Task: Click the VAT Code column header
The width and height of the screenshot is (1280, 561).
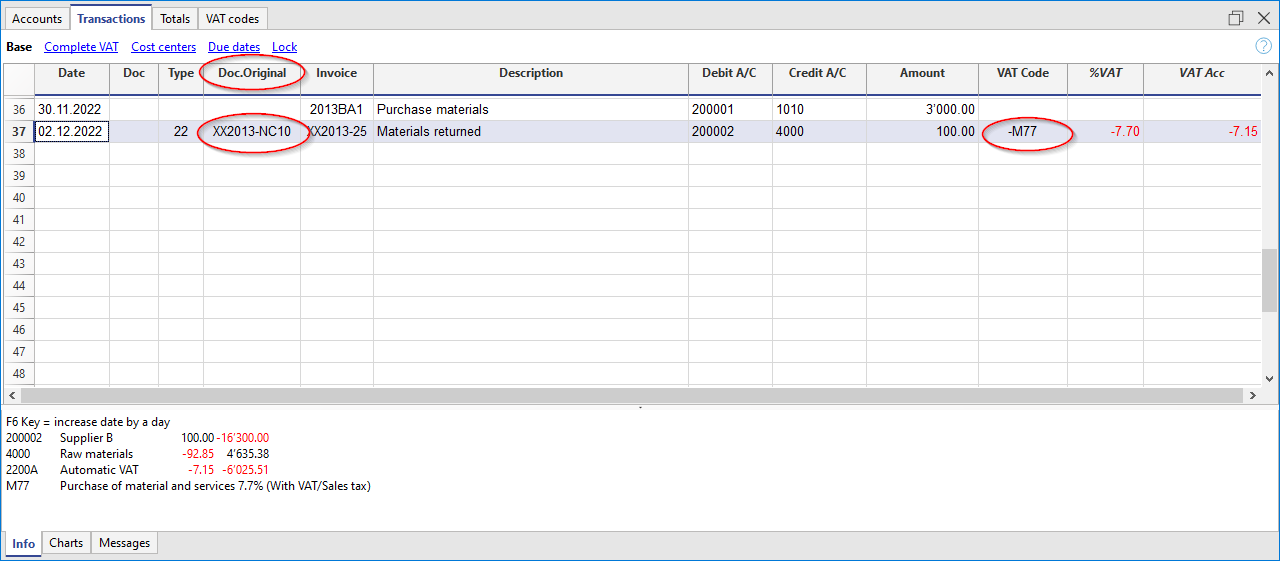Action: [1022, 79]
